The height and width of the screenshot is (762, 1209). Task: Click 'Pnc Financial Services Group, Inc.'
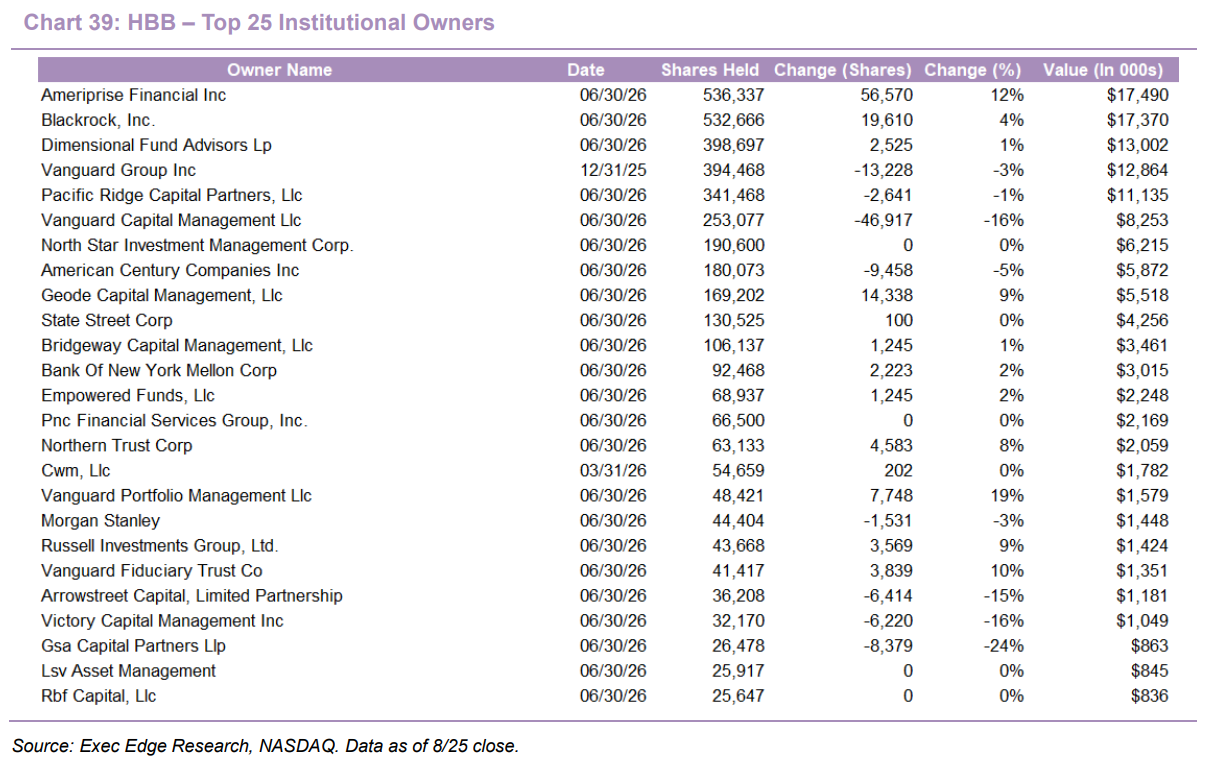click(174, 420)
